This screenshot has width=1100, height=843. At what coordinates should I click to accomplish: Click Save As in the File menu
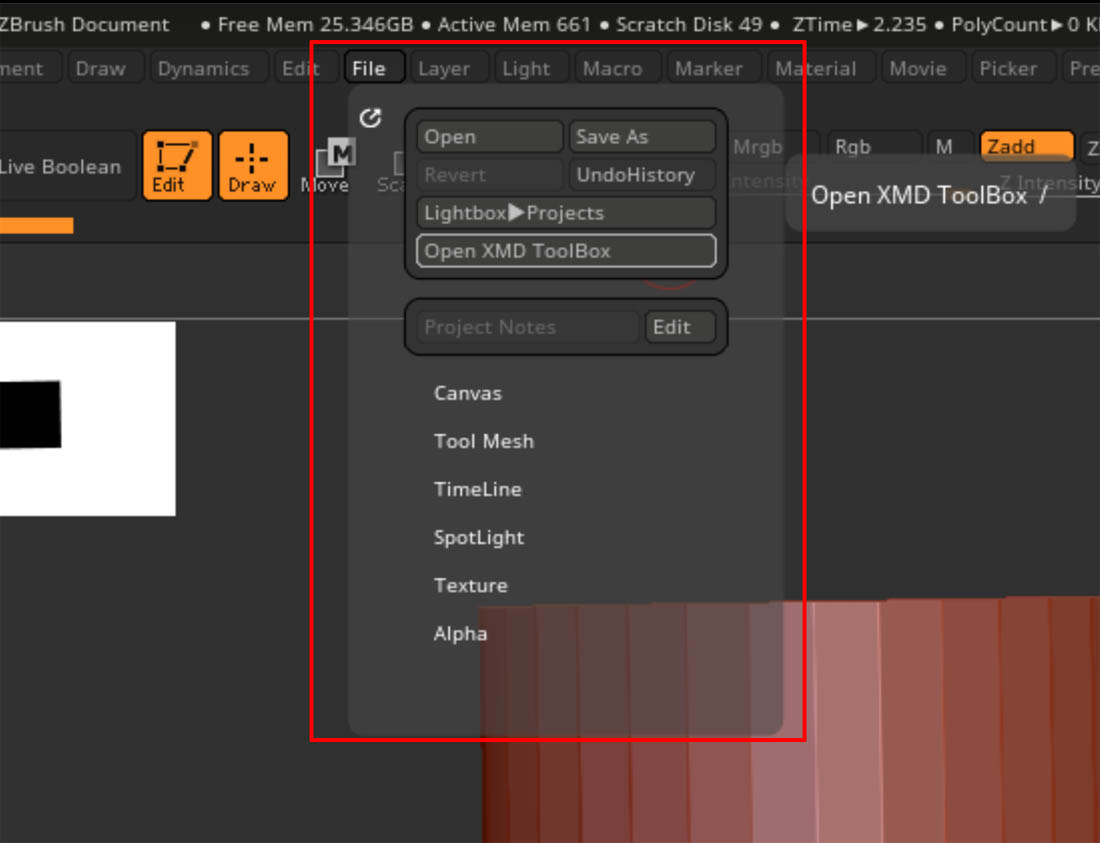(641, 136)
